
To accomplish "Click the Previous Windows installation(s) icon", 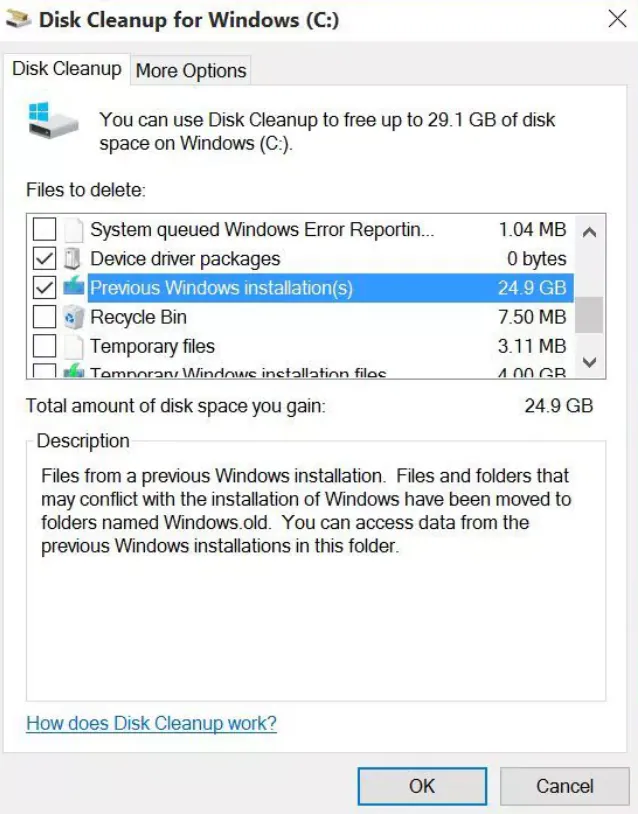I will [74, 288].
